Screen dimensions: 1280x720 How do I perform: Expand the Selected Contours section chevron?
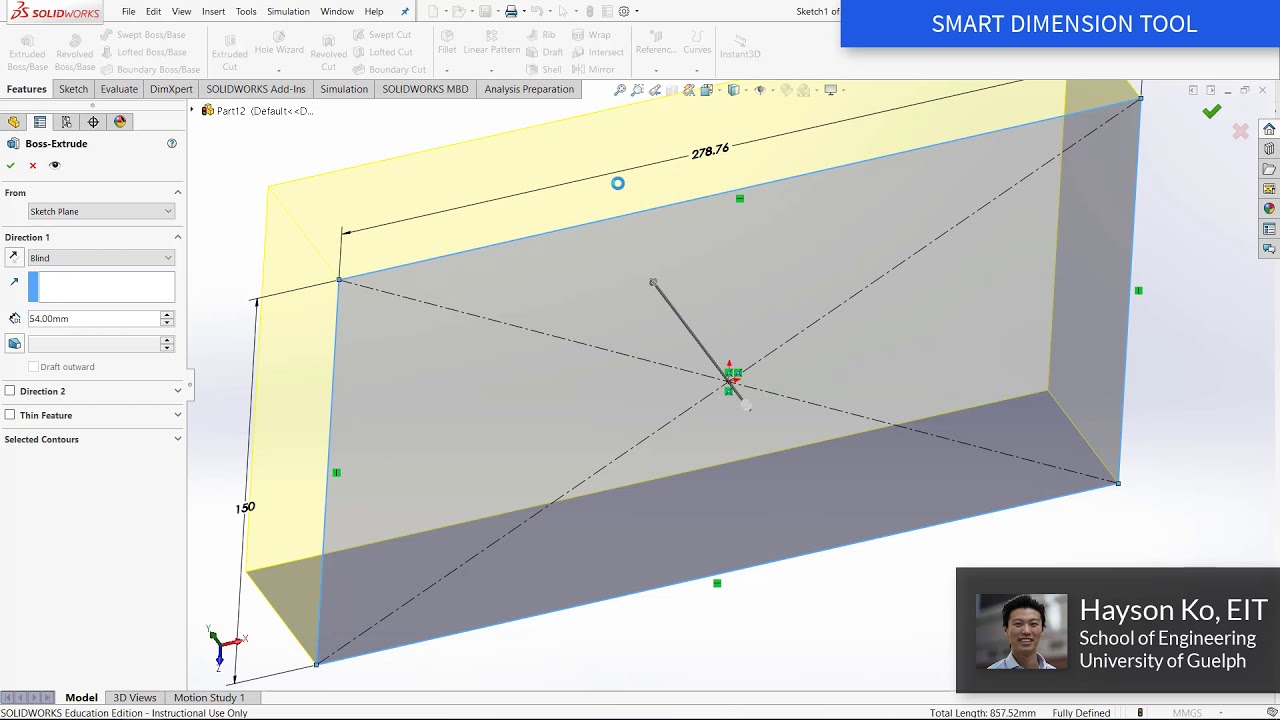[178, 439]
